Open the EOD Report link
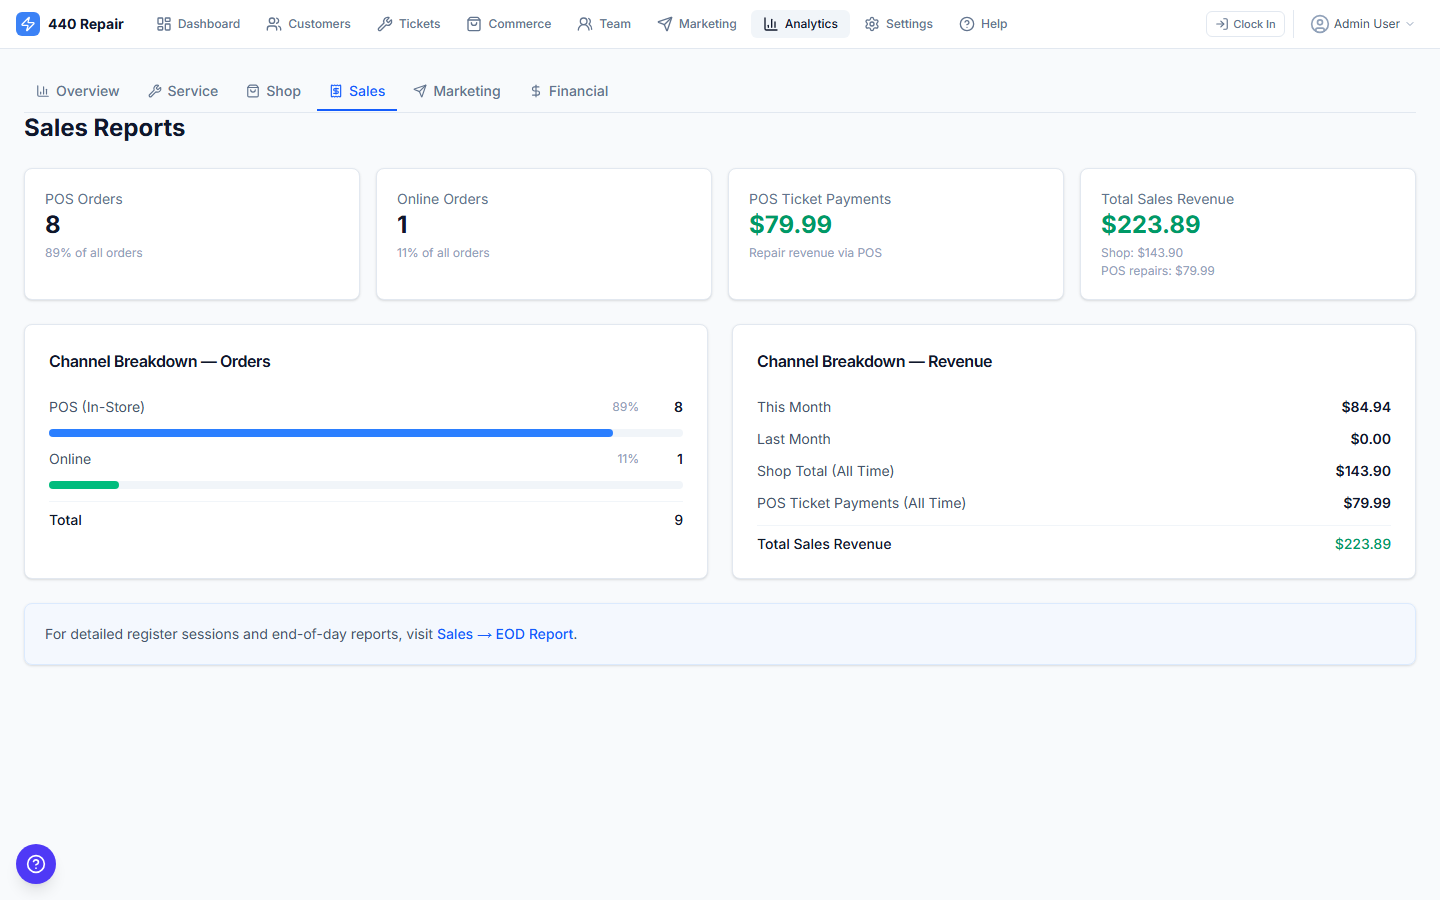 534,633
